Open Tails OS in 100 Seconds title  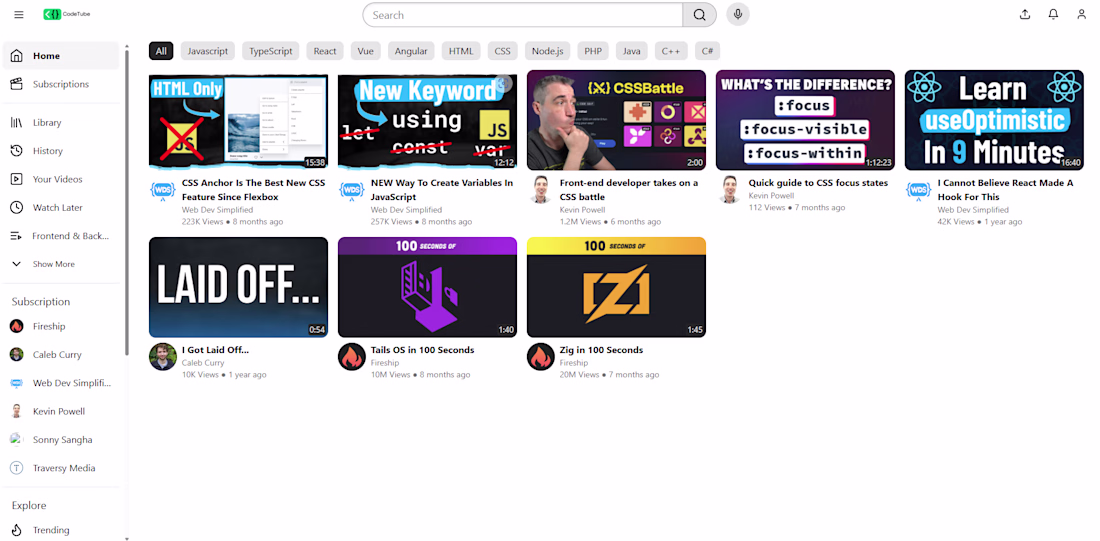[x=422, y=350]
